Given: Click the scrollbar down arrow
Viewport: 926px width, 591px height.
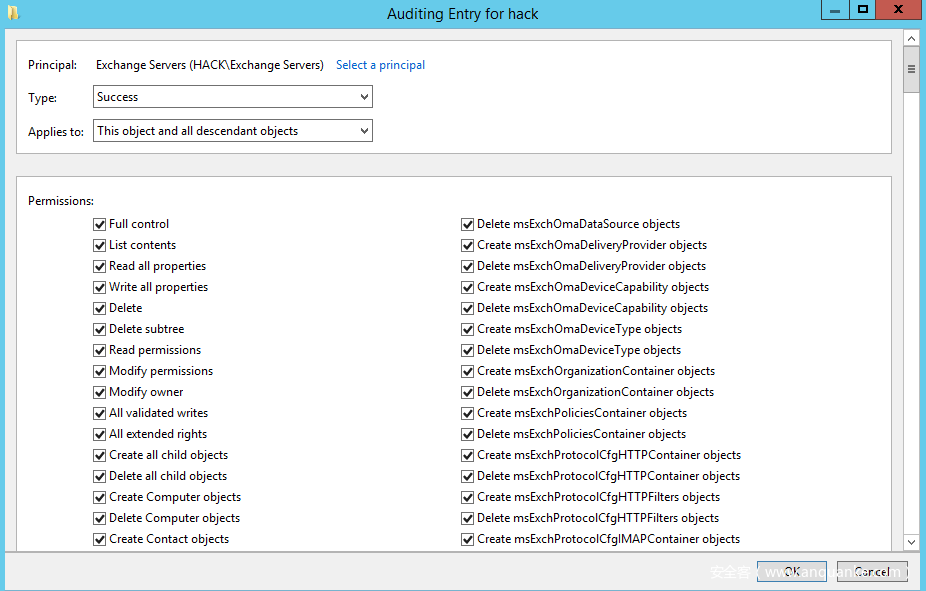Looking at the screenshot, I should (x=911, y=542).
